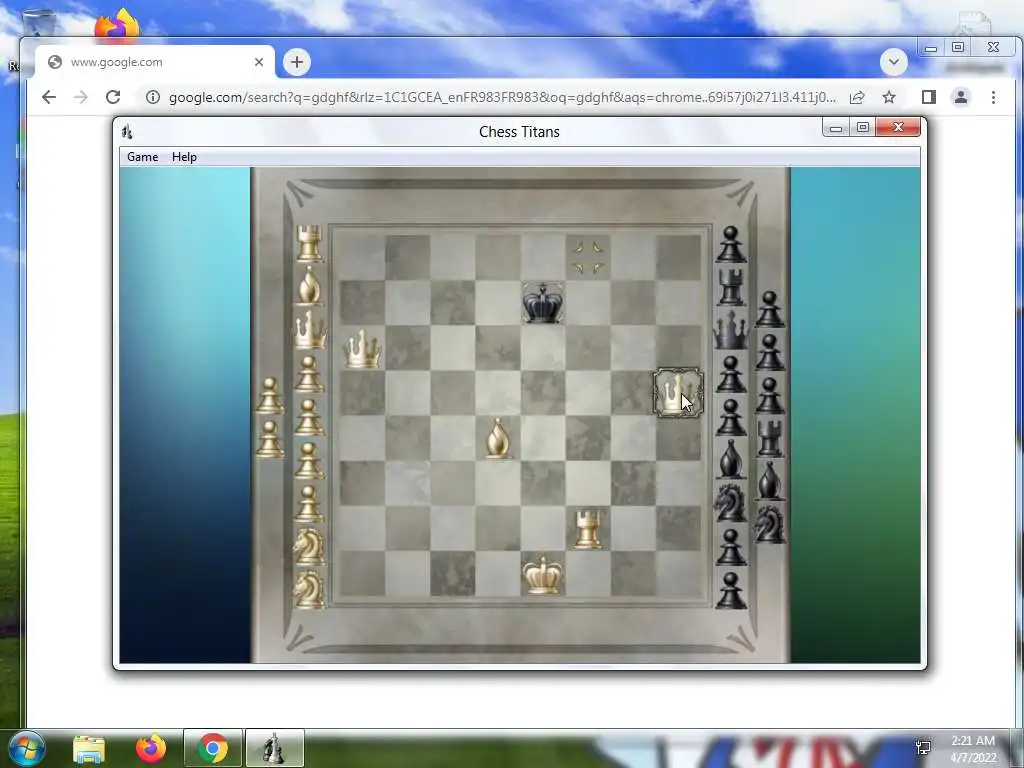
Task: Close the Chess Titans window
Action: (898, 127)
